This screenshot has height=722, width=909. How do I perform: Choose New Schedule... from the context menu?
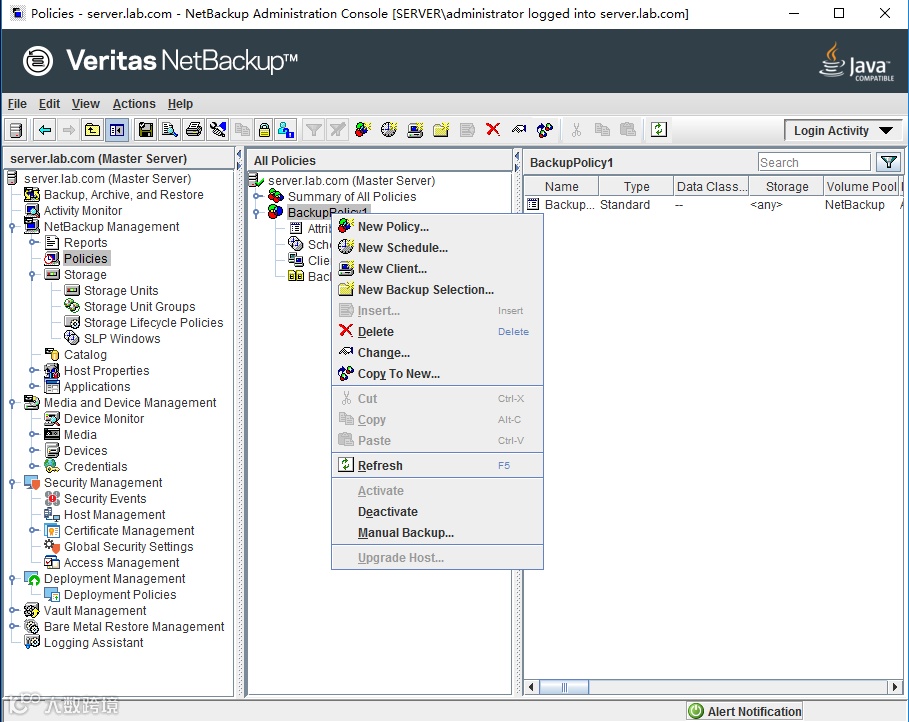pos(402,248)
